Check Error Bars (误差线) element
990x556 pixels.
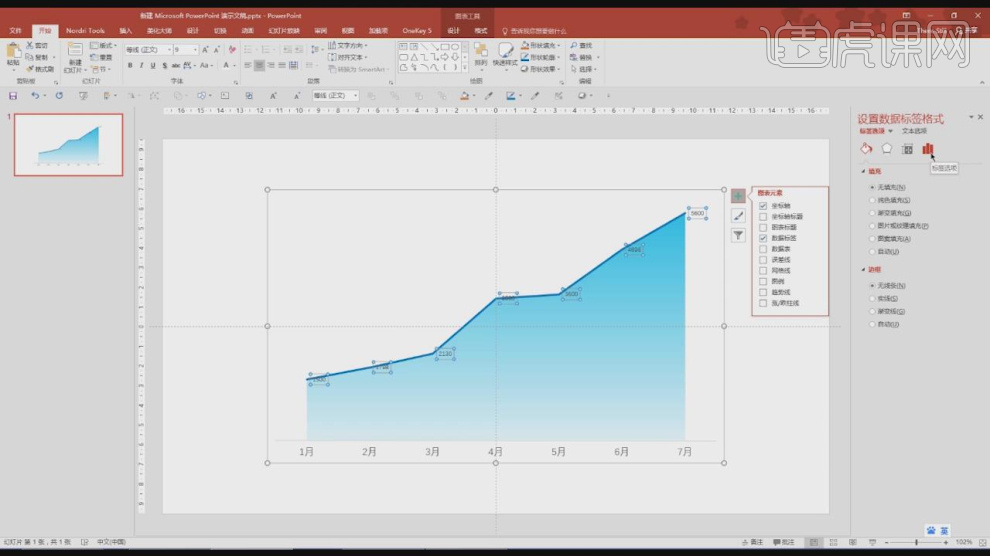[763, 259]
